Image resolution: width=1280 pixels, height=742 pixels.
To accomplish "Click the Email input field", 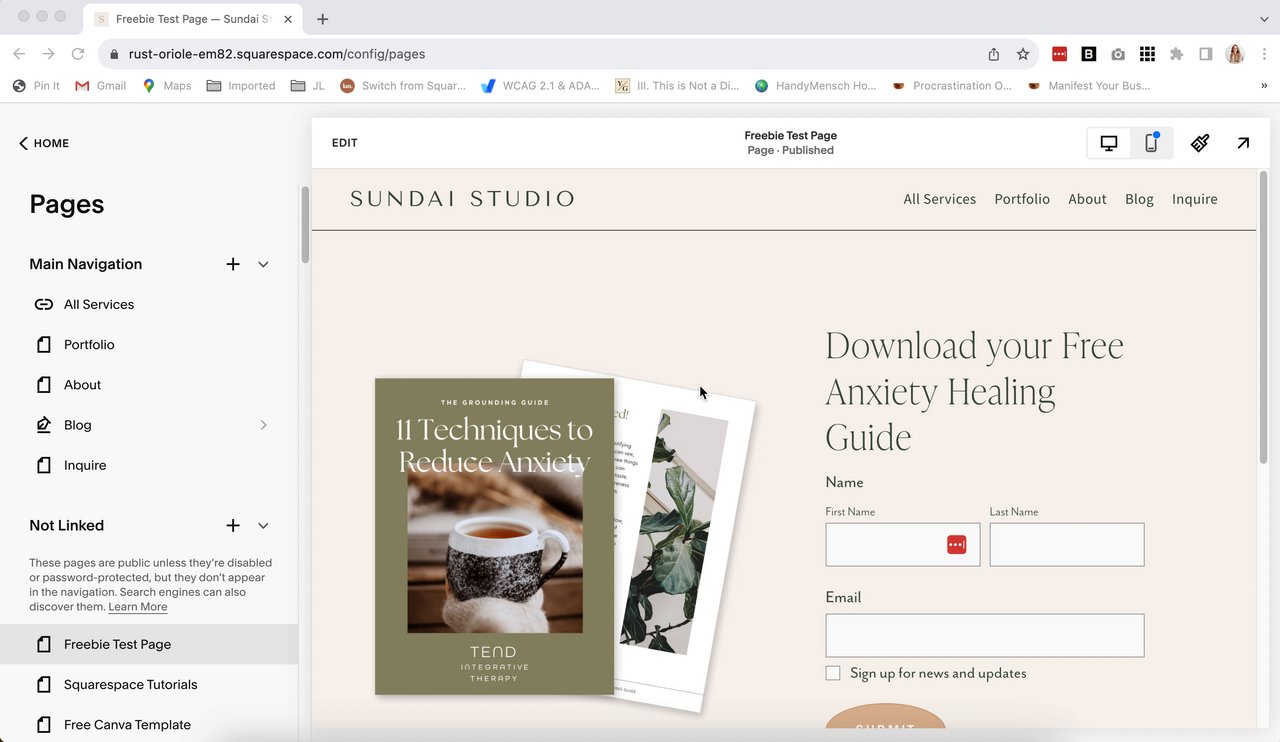I will (x=985, y=636).
